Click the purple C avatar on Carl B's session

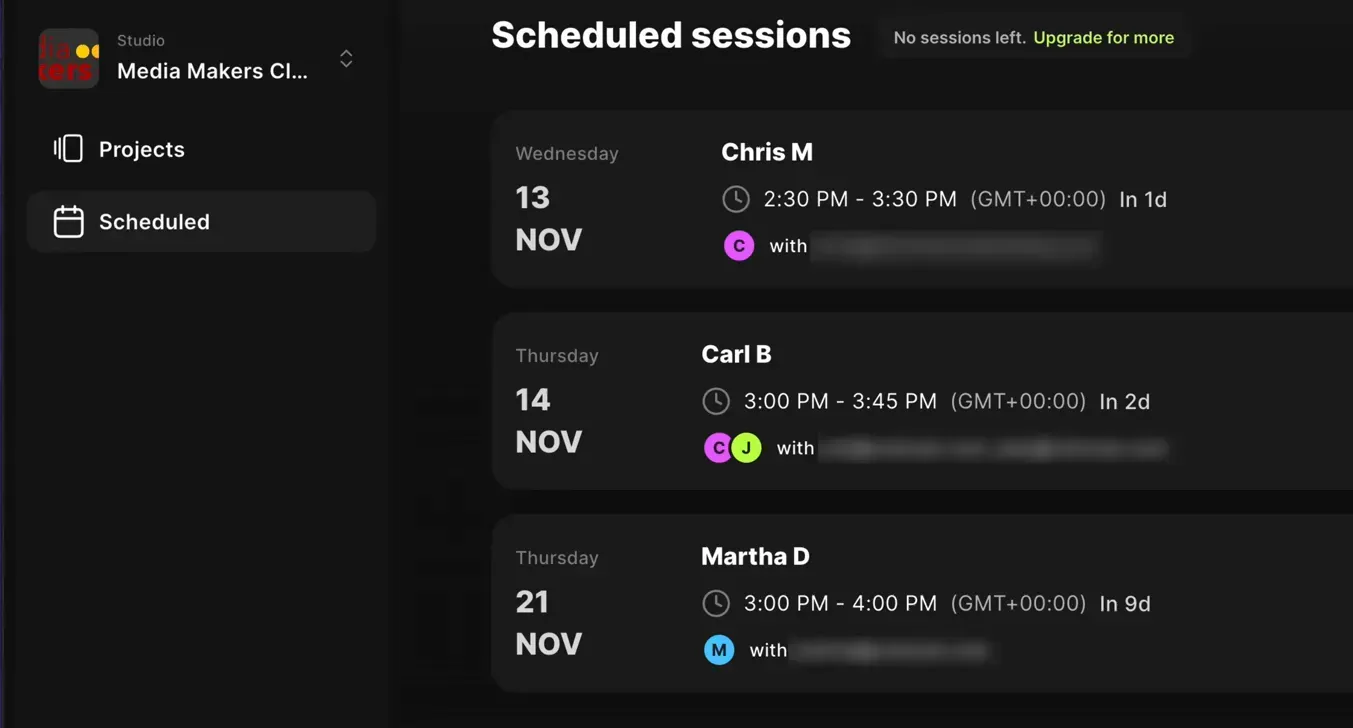tap(718, 448)
